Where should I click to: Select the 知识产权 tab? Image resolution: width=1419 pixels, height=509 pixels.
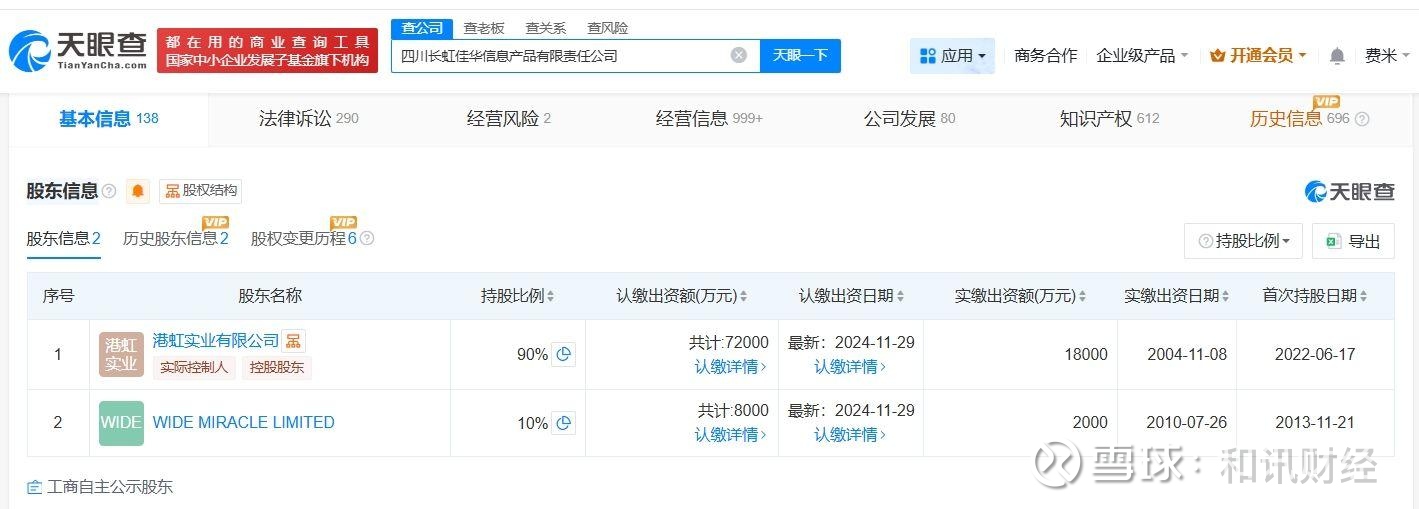tap(1109, 119)
